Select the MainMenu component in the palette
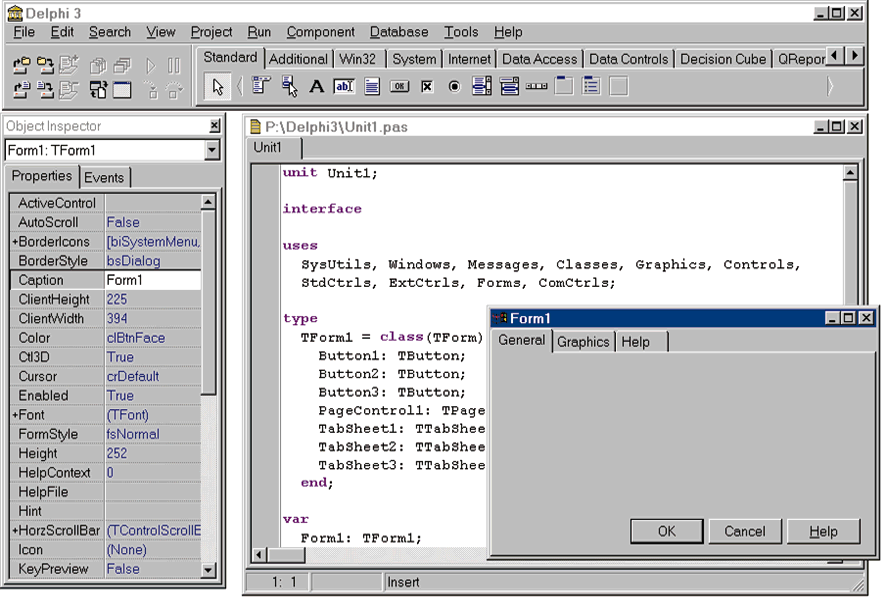 coord(261,87)
